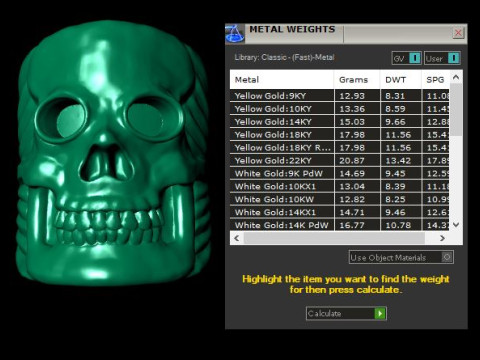The width and height of the screenshot is (480, 360).
Task: Click the 14.71 grams value
Action: point(352,212)
